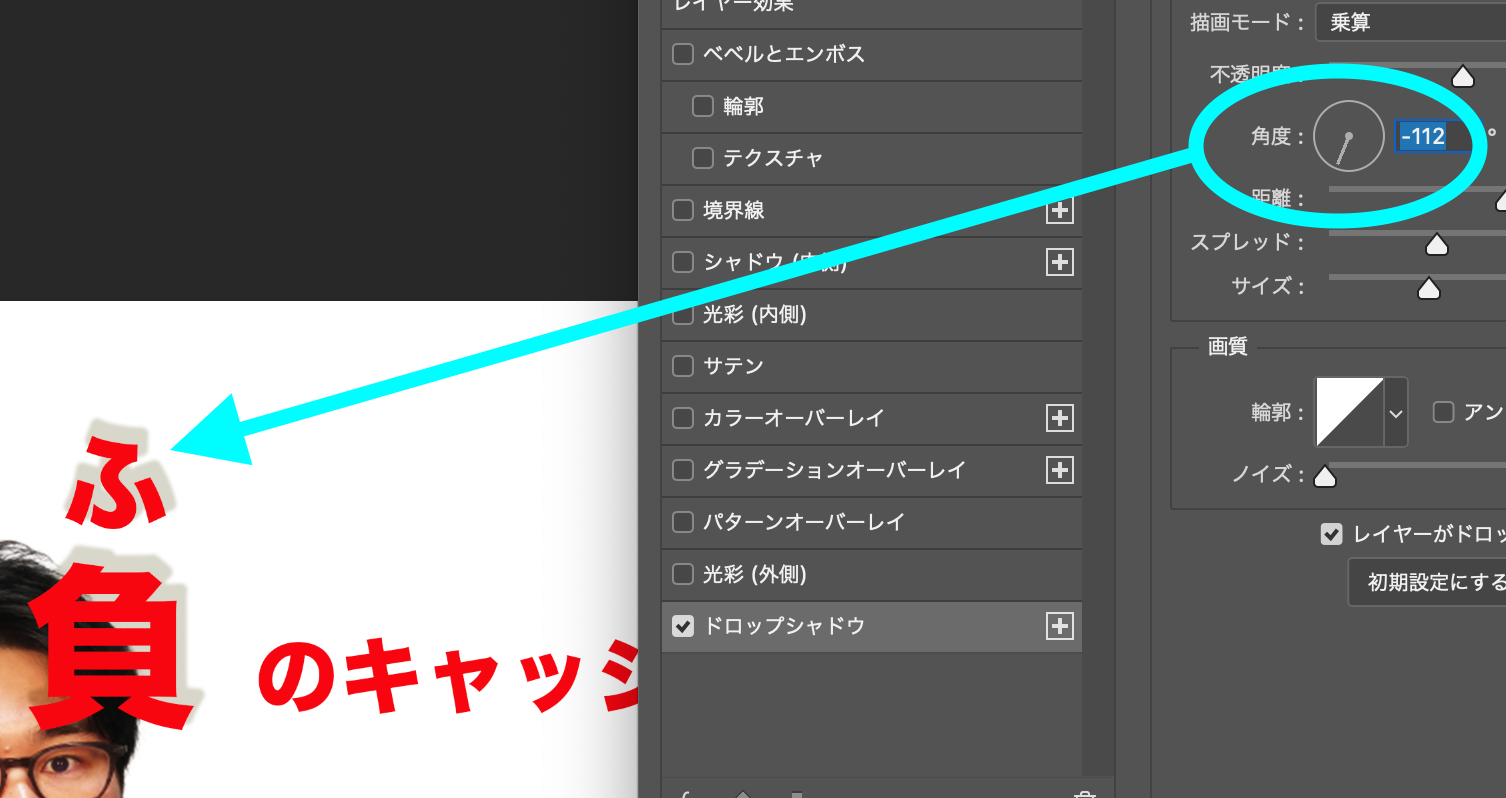Adjust the 不透明度 slider handle
1506x798 pixels.
1463,76
